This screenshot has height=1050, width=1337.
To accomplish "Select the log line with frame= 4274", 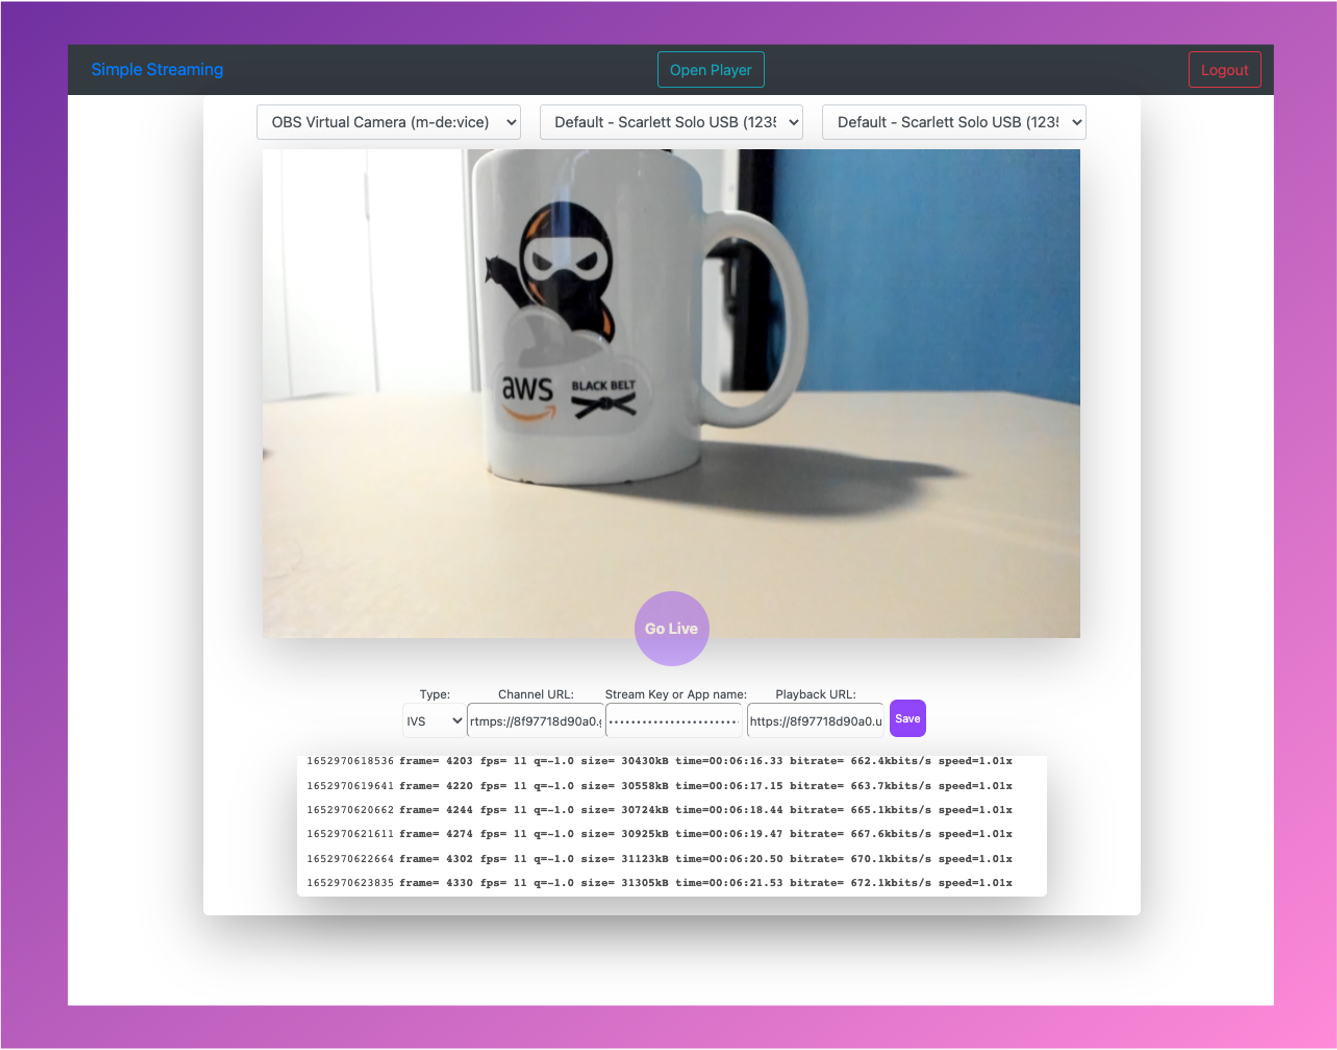I will click(x=660, y=834).
